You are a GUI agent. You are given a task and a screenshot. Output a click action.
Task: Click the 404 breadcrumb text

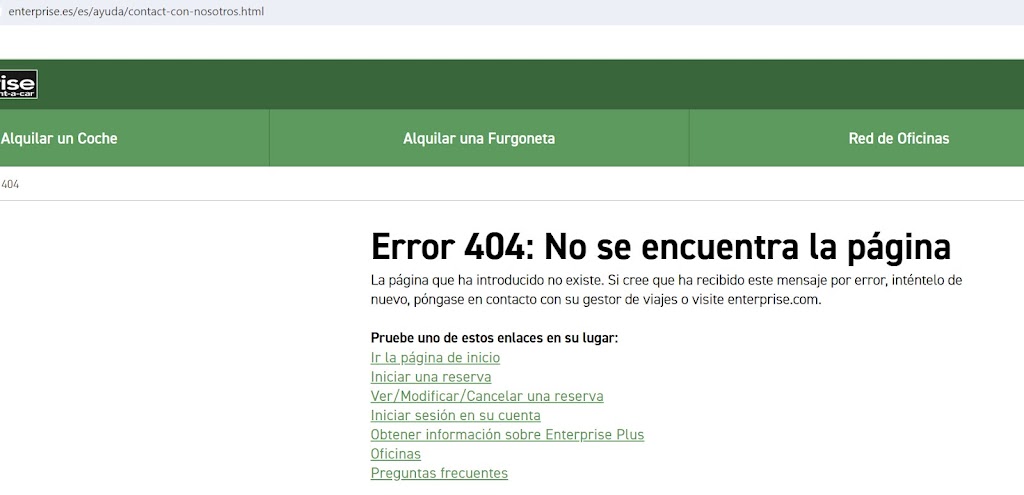[x=10, y=184]
